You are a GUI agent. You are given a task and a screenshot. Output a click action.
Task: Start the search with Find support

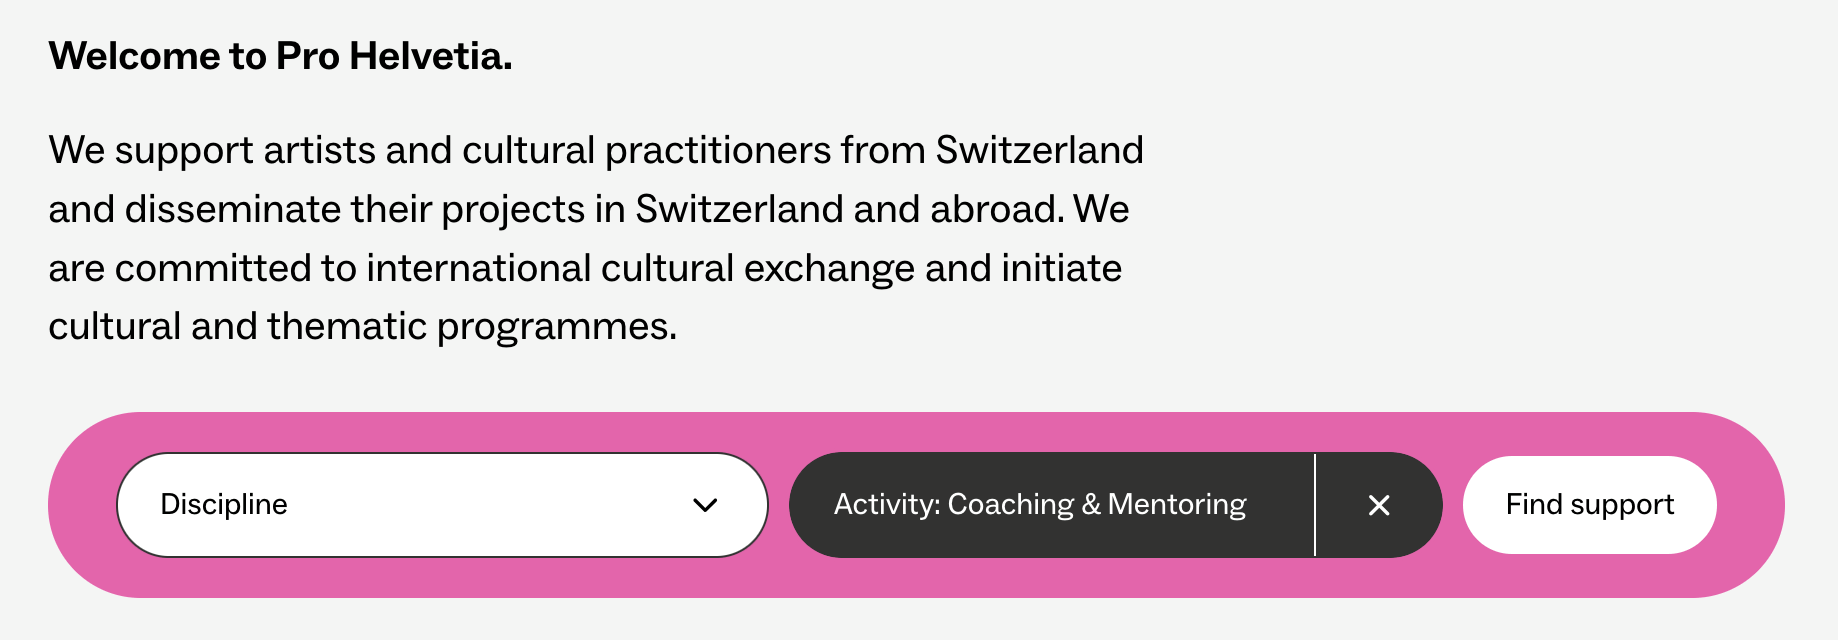tap(1588, 505)
